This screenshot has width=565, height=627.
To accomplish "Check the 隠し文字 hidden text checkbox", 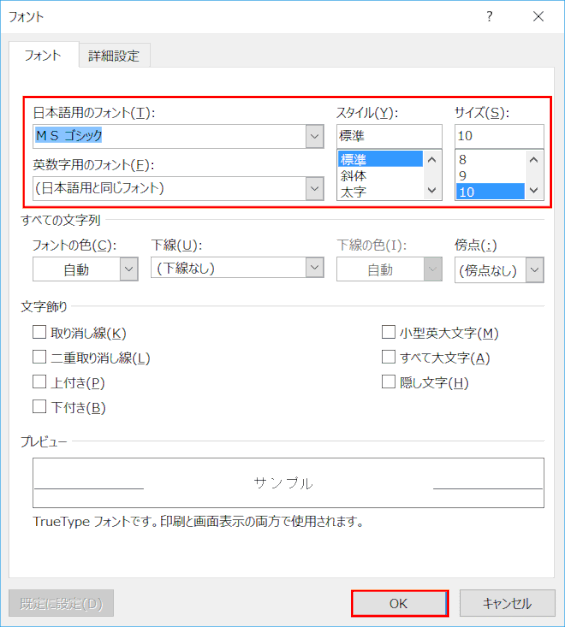I will point(389,382).
